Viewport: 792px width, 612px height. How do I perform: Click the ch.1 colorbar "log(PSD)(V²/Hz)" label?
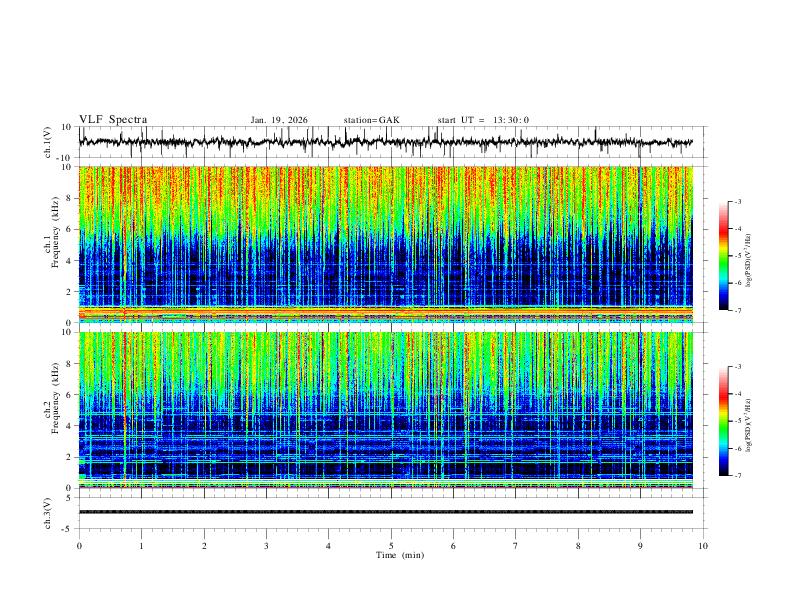(x=748, y=260)
